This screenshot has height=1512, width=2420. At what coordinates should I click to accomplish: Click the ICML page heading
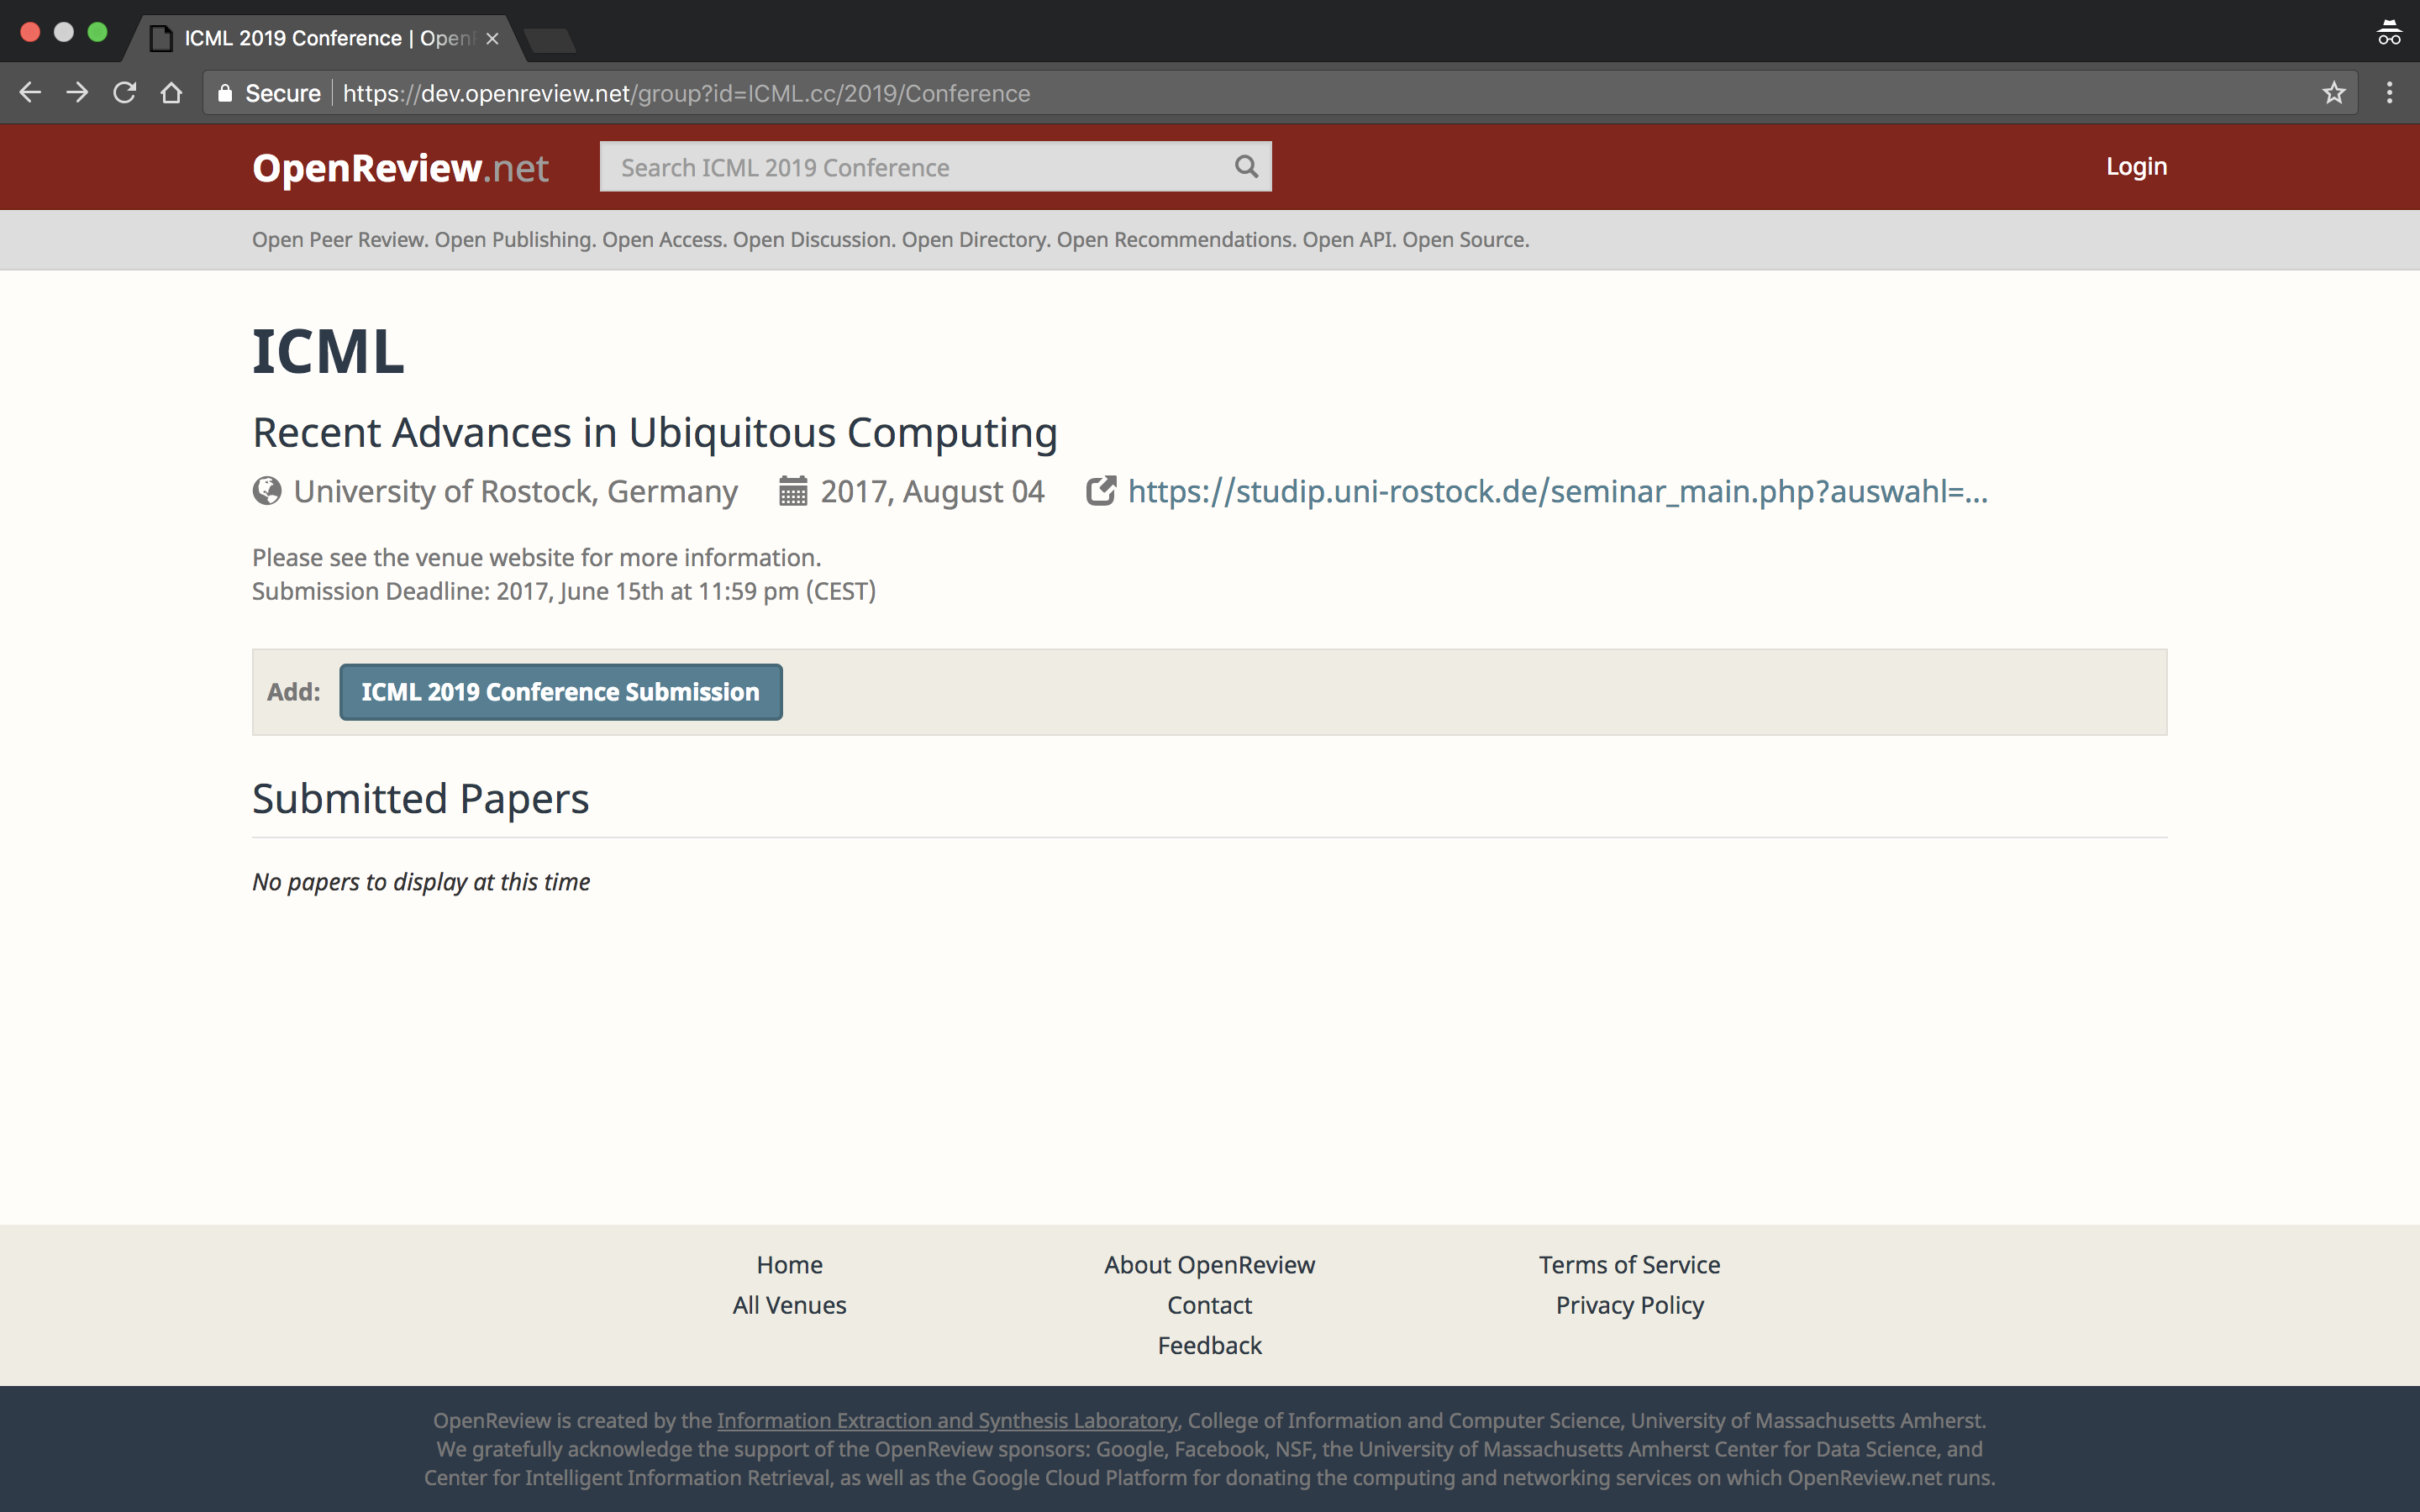328,352
